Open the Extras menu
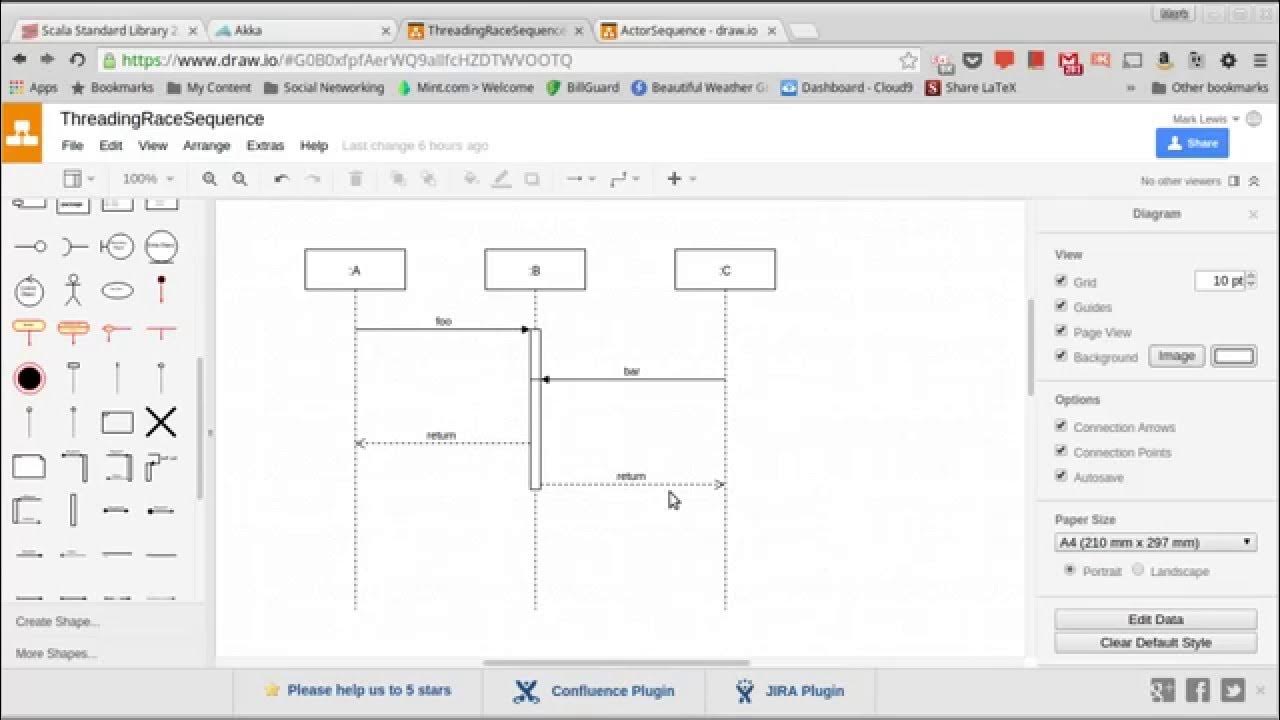The image size is (1280, 720). coord(265,146)
